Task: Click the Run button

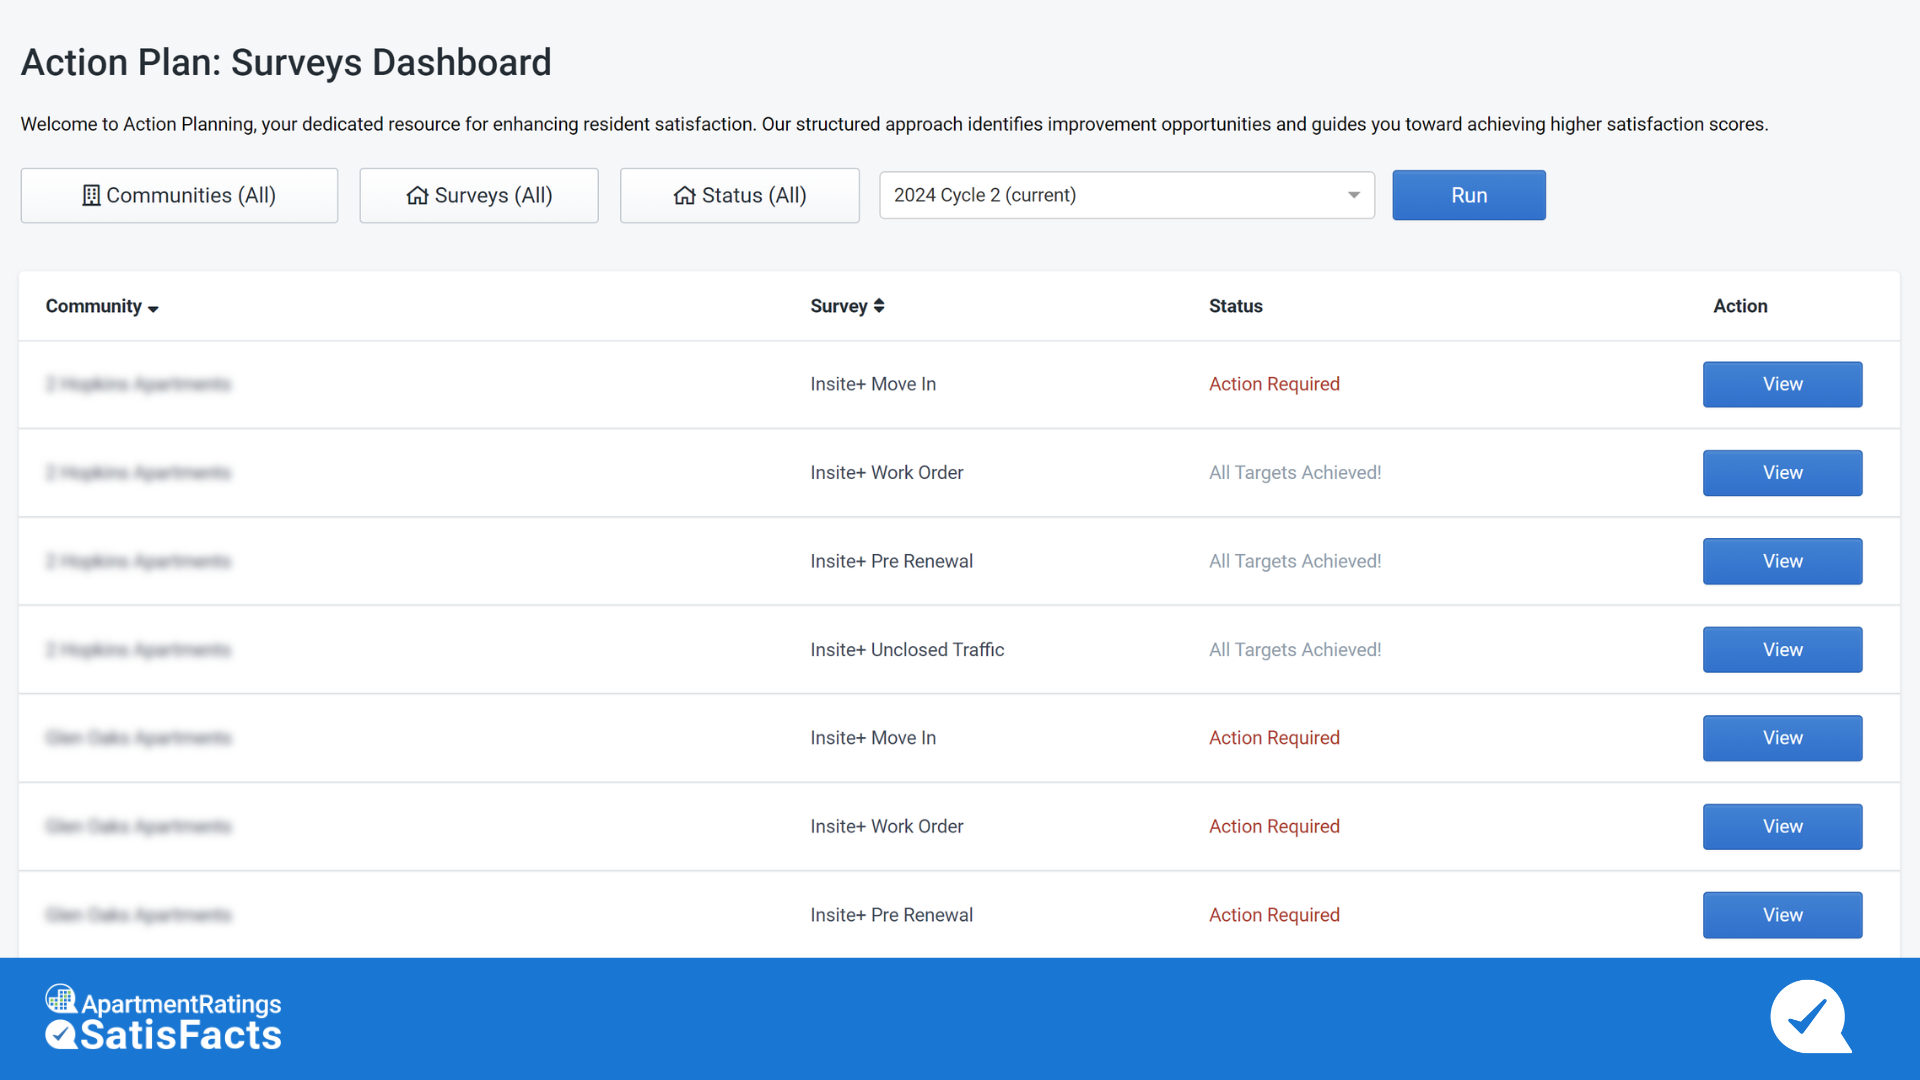Action: pos(1468,195)
